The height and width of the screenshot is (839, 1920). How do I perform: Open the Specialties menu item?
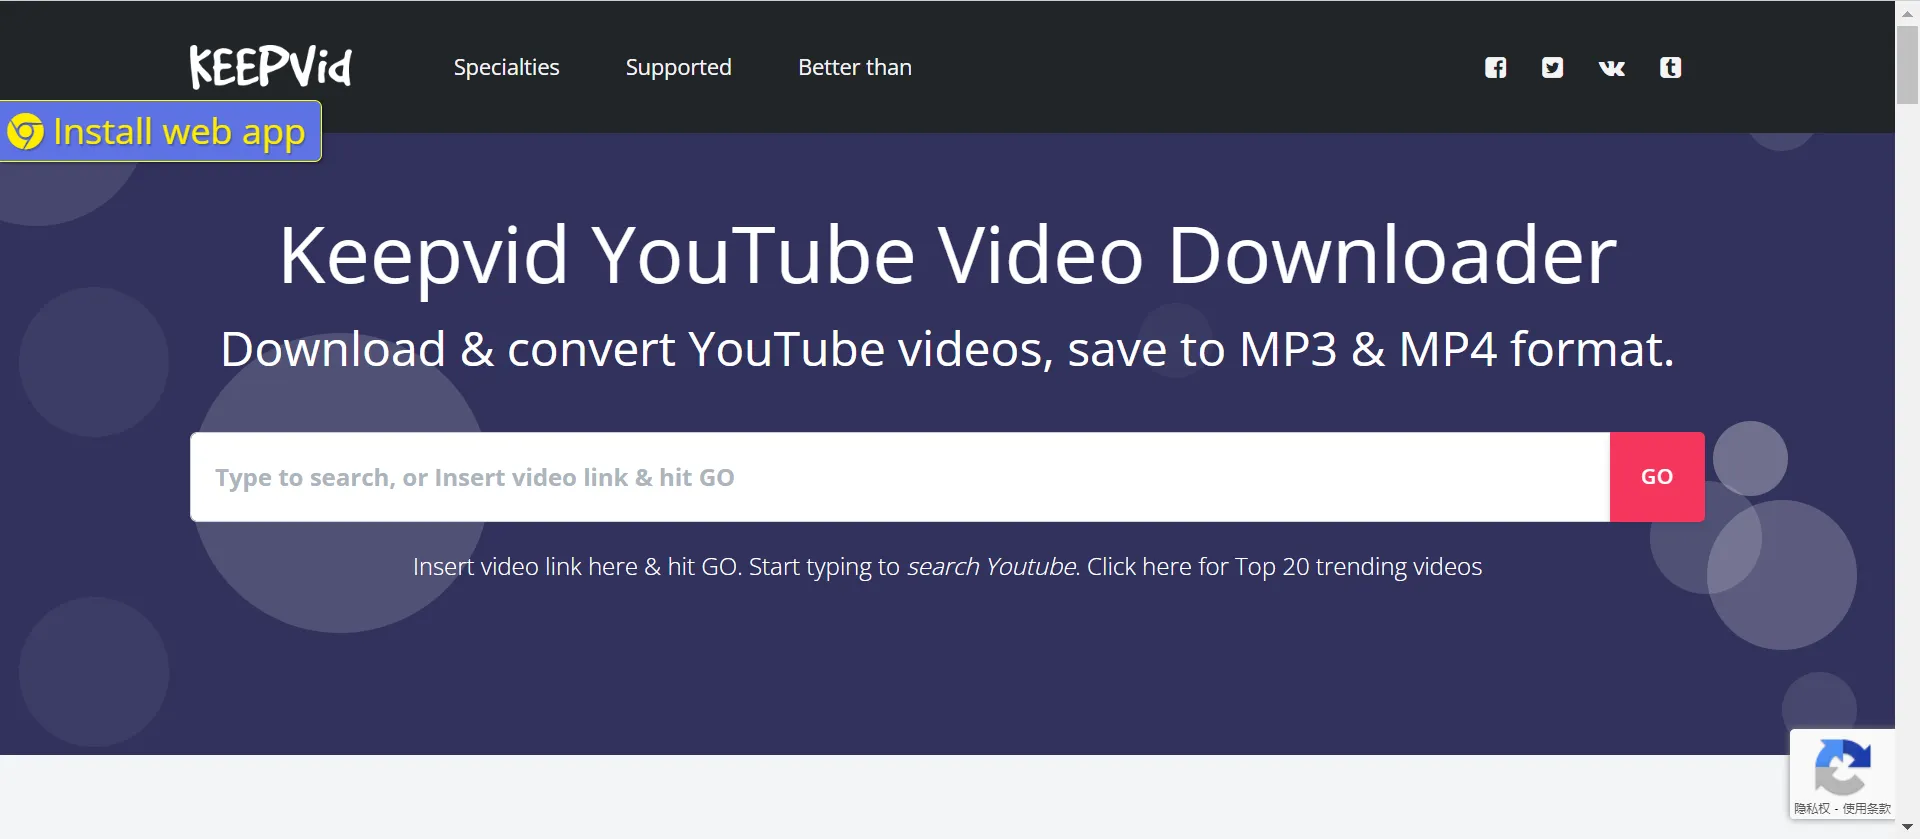[506, 67]
